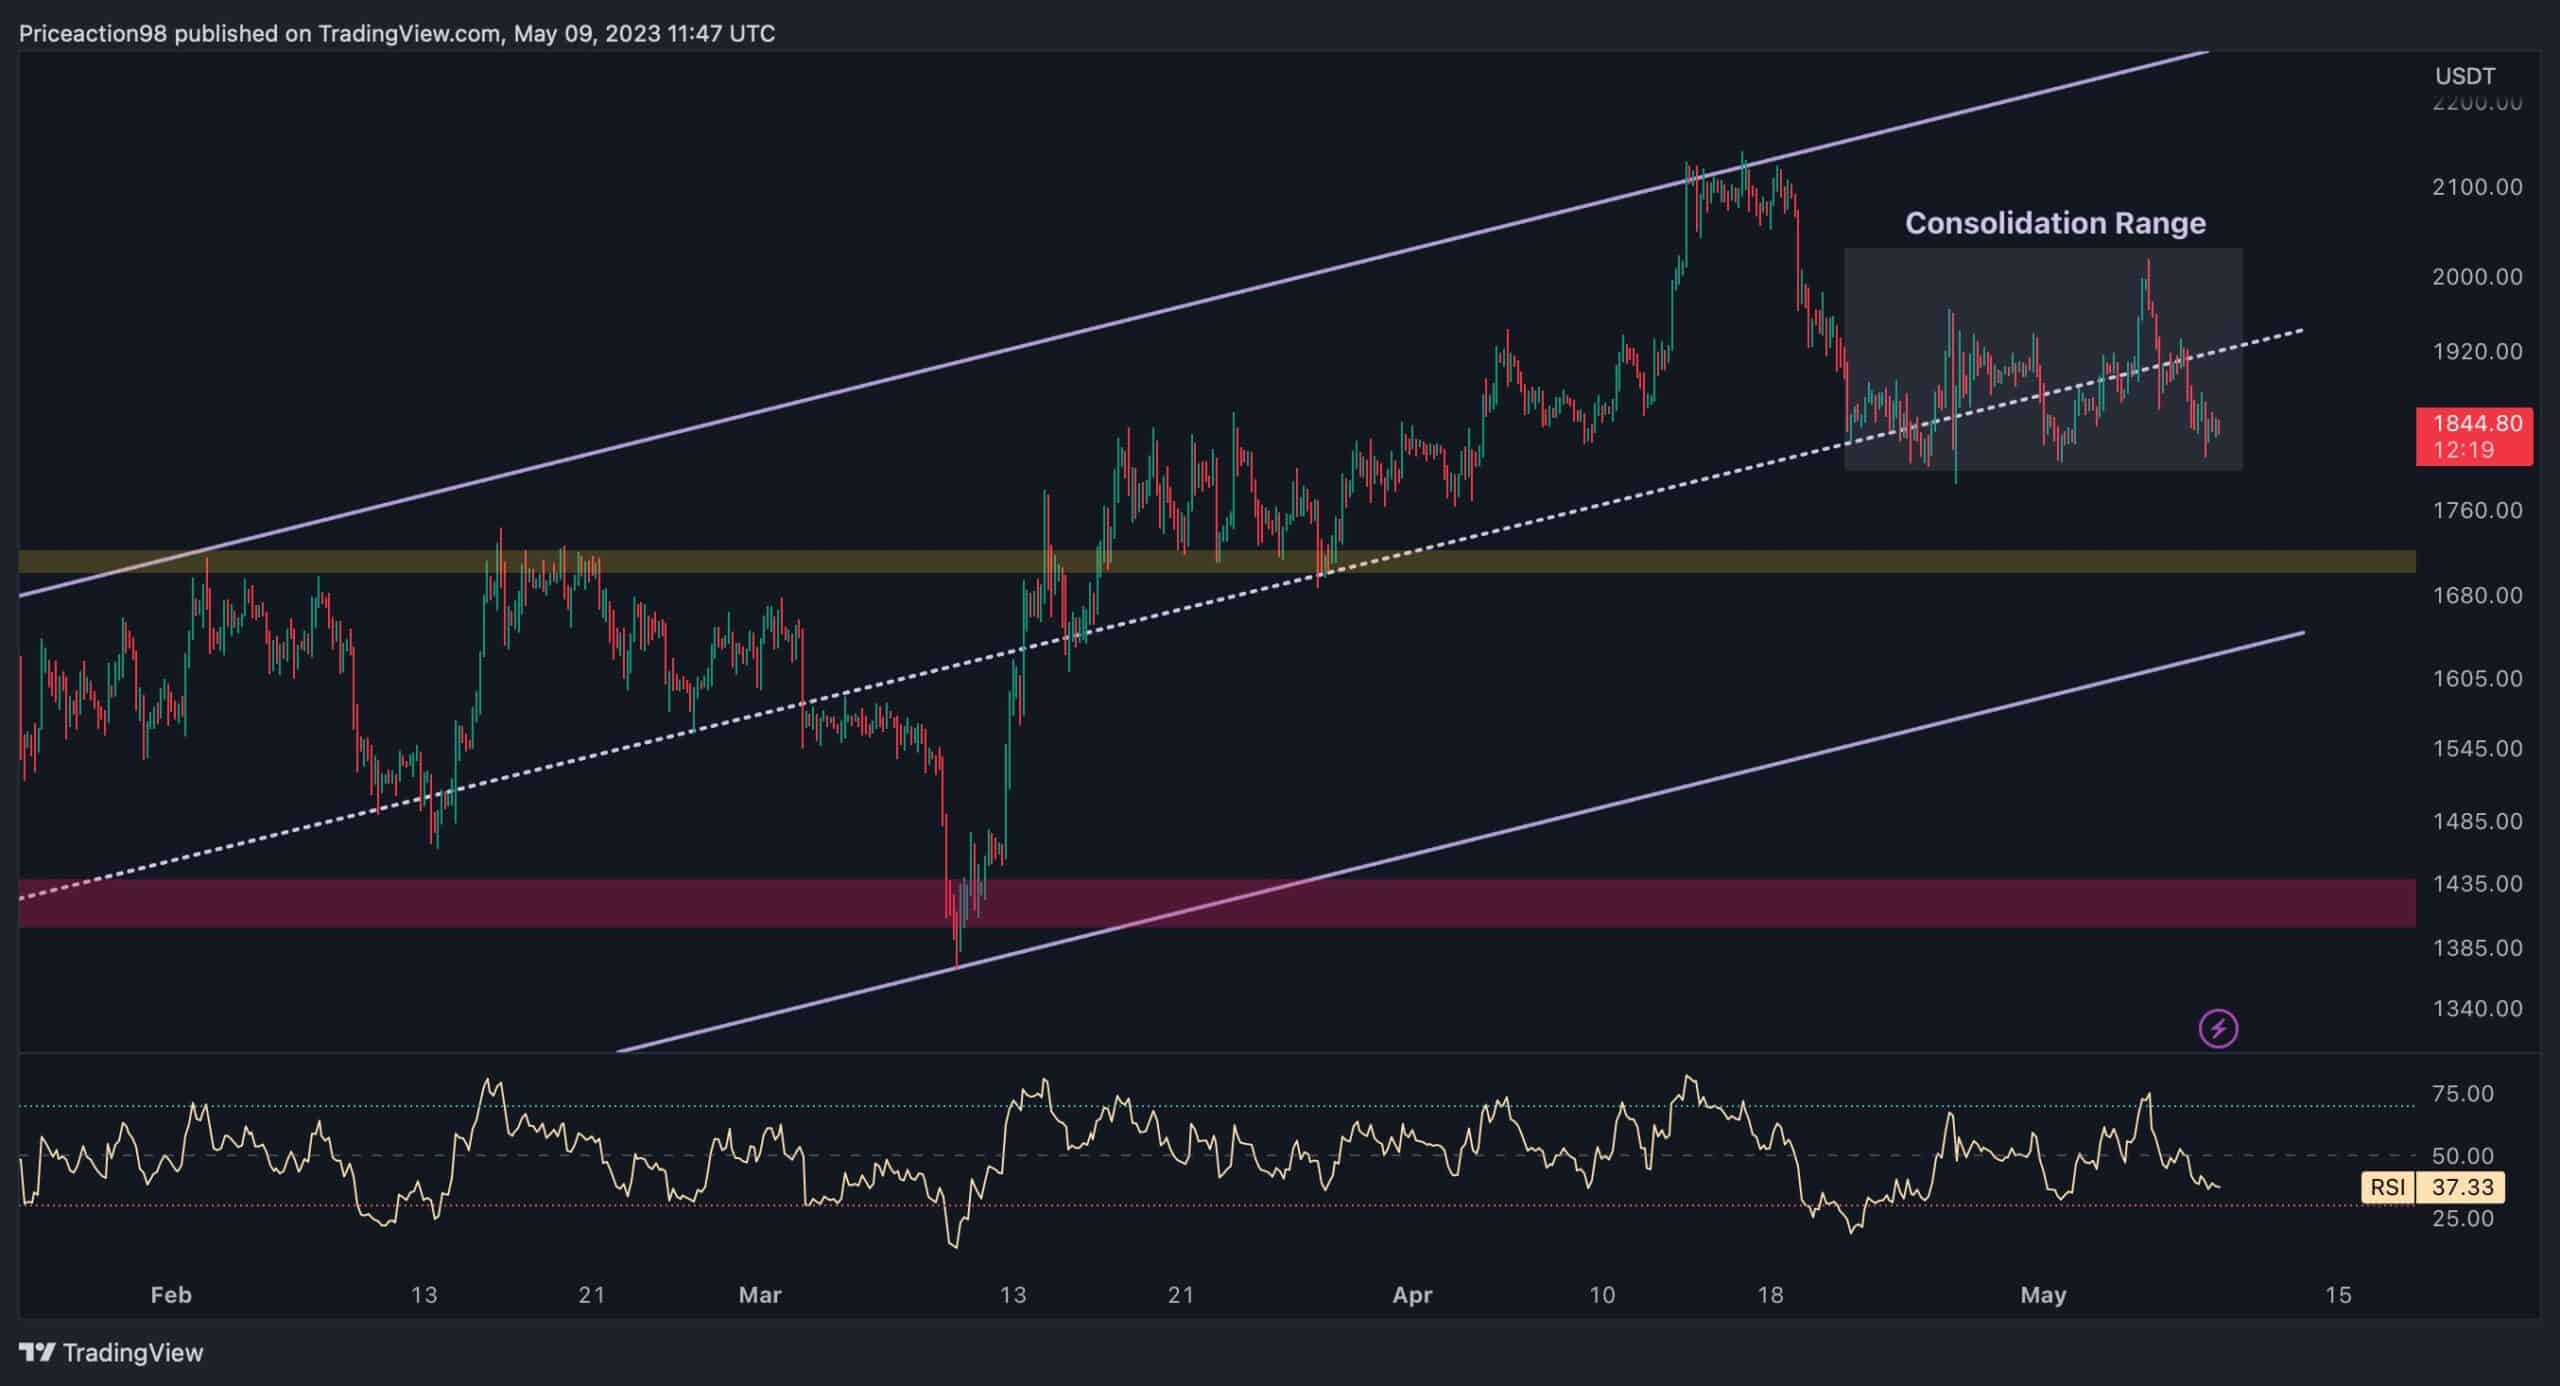2560x1386 pixels.
Task: Click the 25.00 RSI scale label
Action: pyautogui.click(x=2462, y=1219)
